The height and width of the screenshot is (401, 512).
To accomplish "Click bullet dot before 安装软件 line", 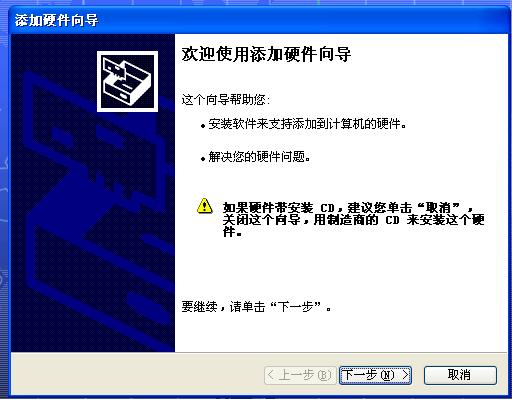I will (x=203, y=126).
